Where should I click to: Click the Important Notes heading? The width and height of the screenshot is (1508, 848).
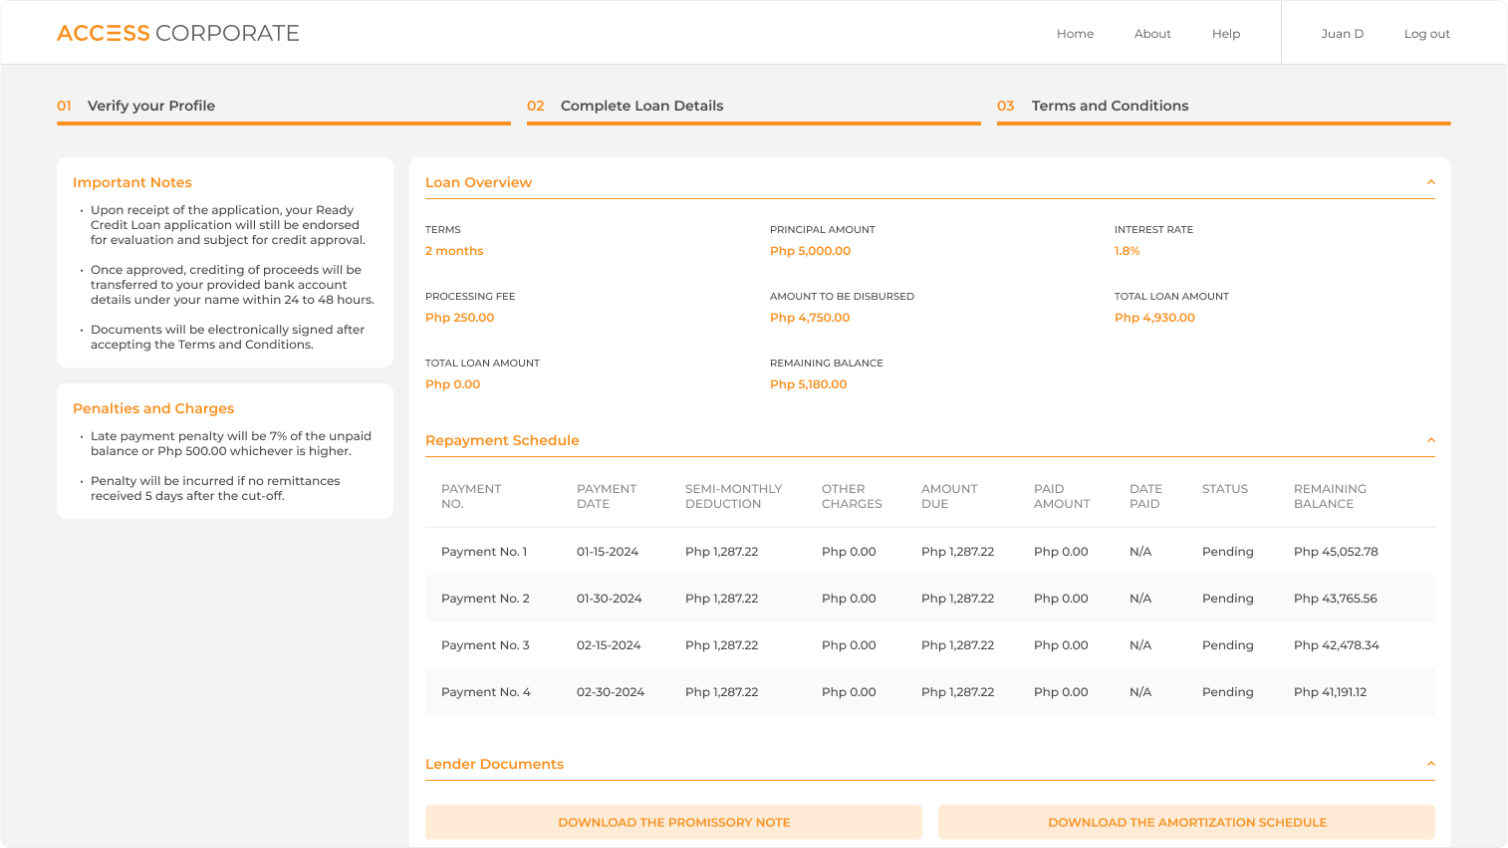point(132,183)
